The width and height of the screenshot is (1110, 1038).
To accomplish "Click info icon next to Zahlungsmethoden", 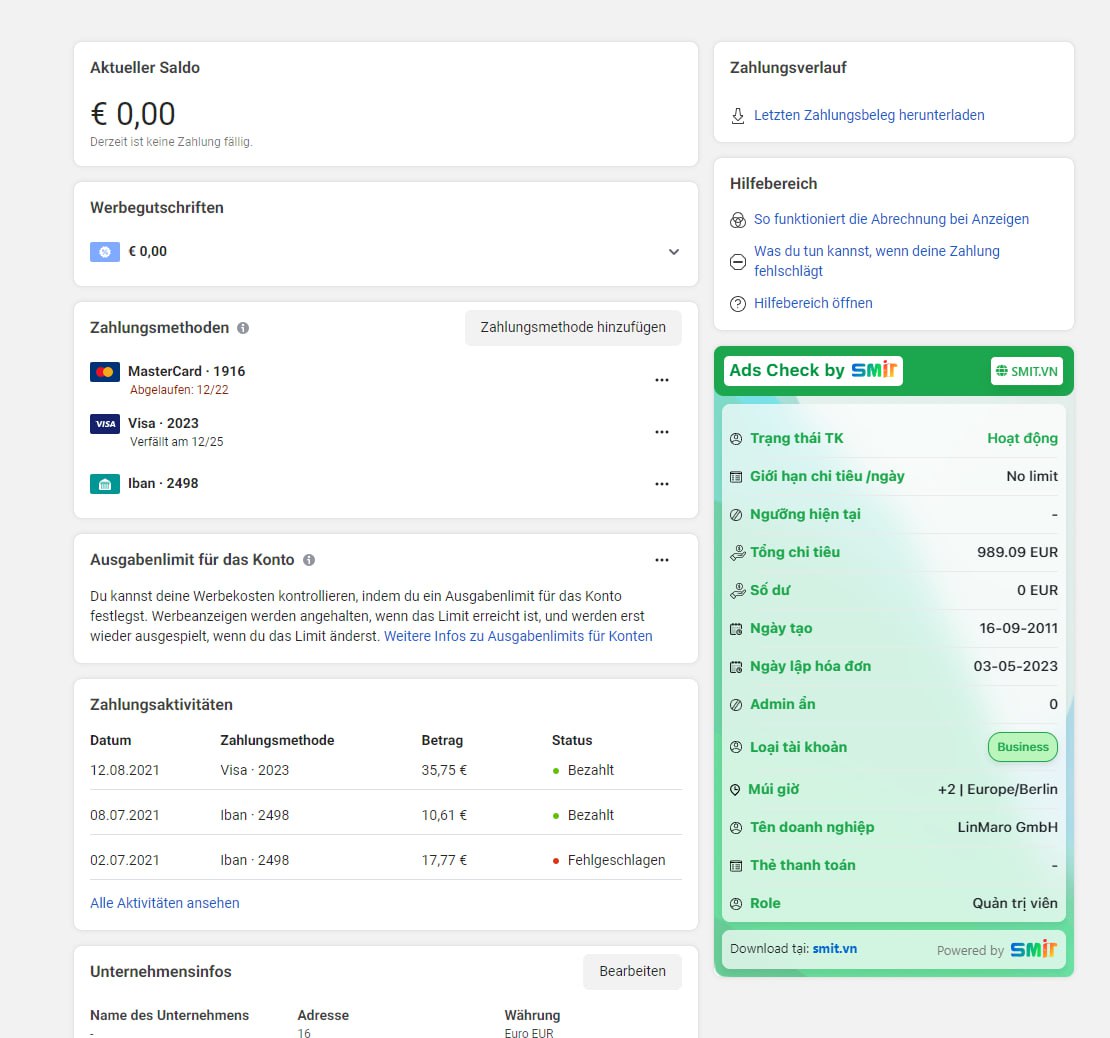I will click(x=243, y=328).
